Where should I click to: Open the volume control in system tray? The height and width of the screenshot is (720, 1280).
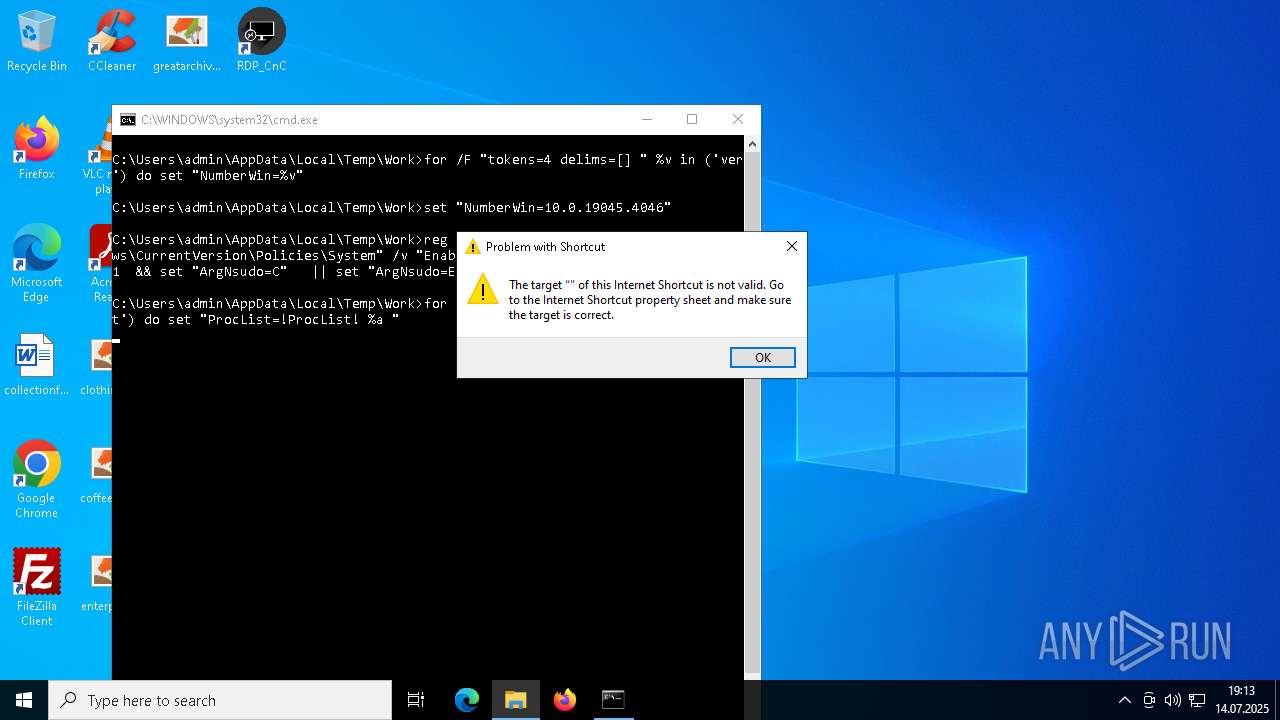pos(1173,700)
